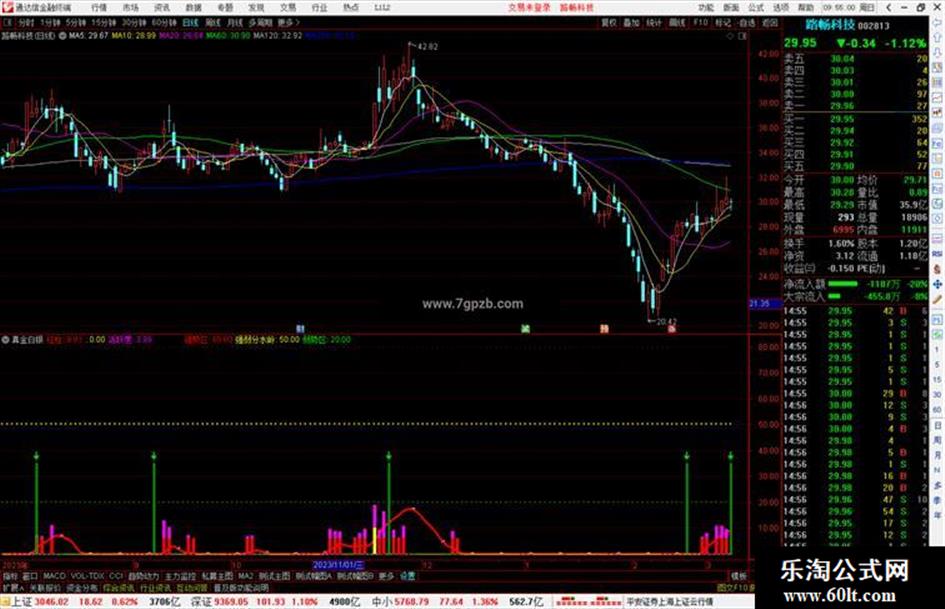Click the 深证 index value in status bar
Image resolution: width=945 pixels, height=609 pixels.
click(232, 602)
